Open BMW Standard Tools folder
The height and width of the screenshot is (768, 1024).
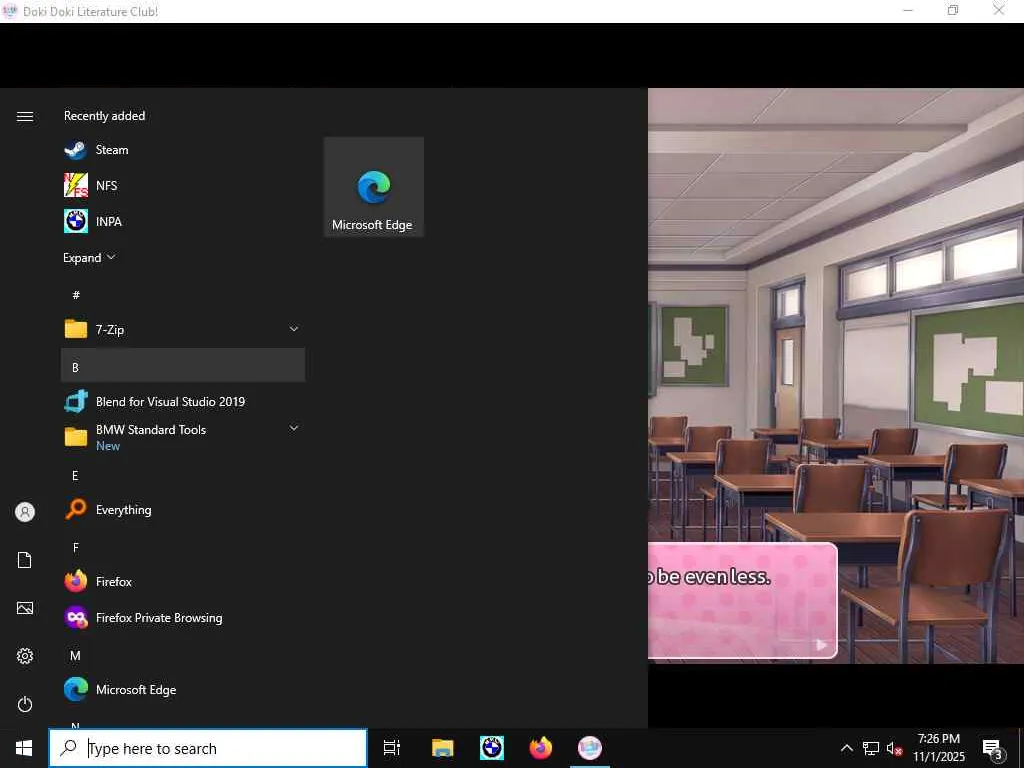pos(183,437)
